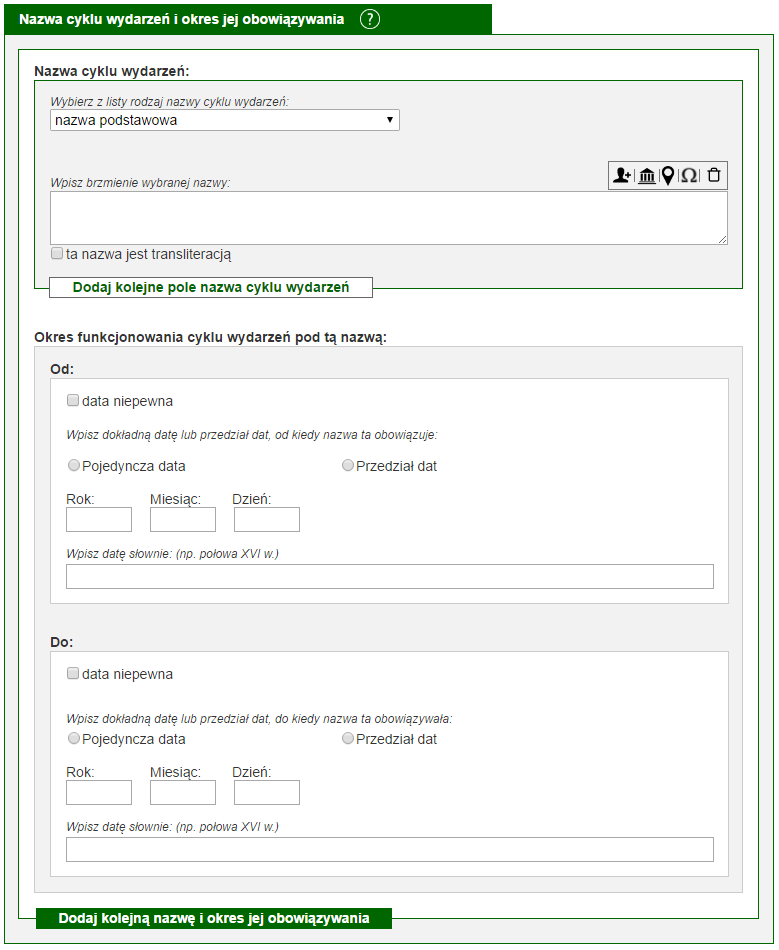The width and height of the screenshot is (779, 950).
Task: Click the Rok field in Od section
Action: pos(99,520)
